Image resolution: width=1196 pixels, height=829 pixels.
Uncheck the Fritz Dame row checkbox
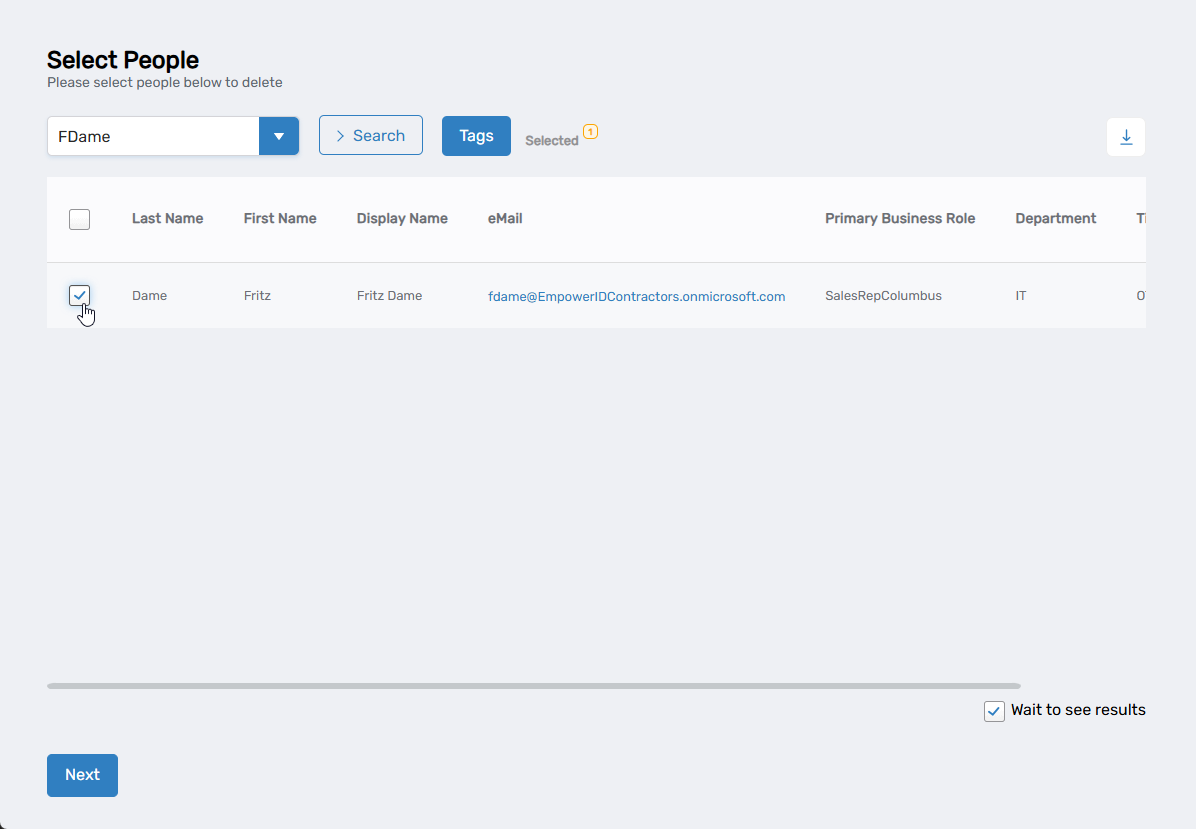(80, 295)
